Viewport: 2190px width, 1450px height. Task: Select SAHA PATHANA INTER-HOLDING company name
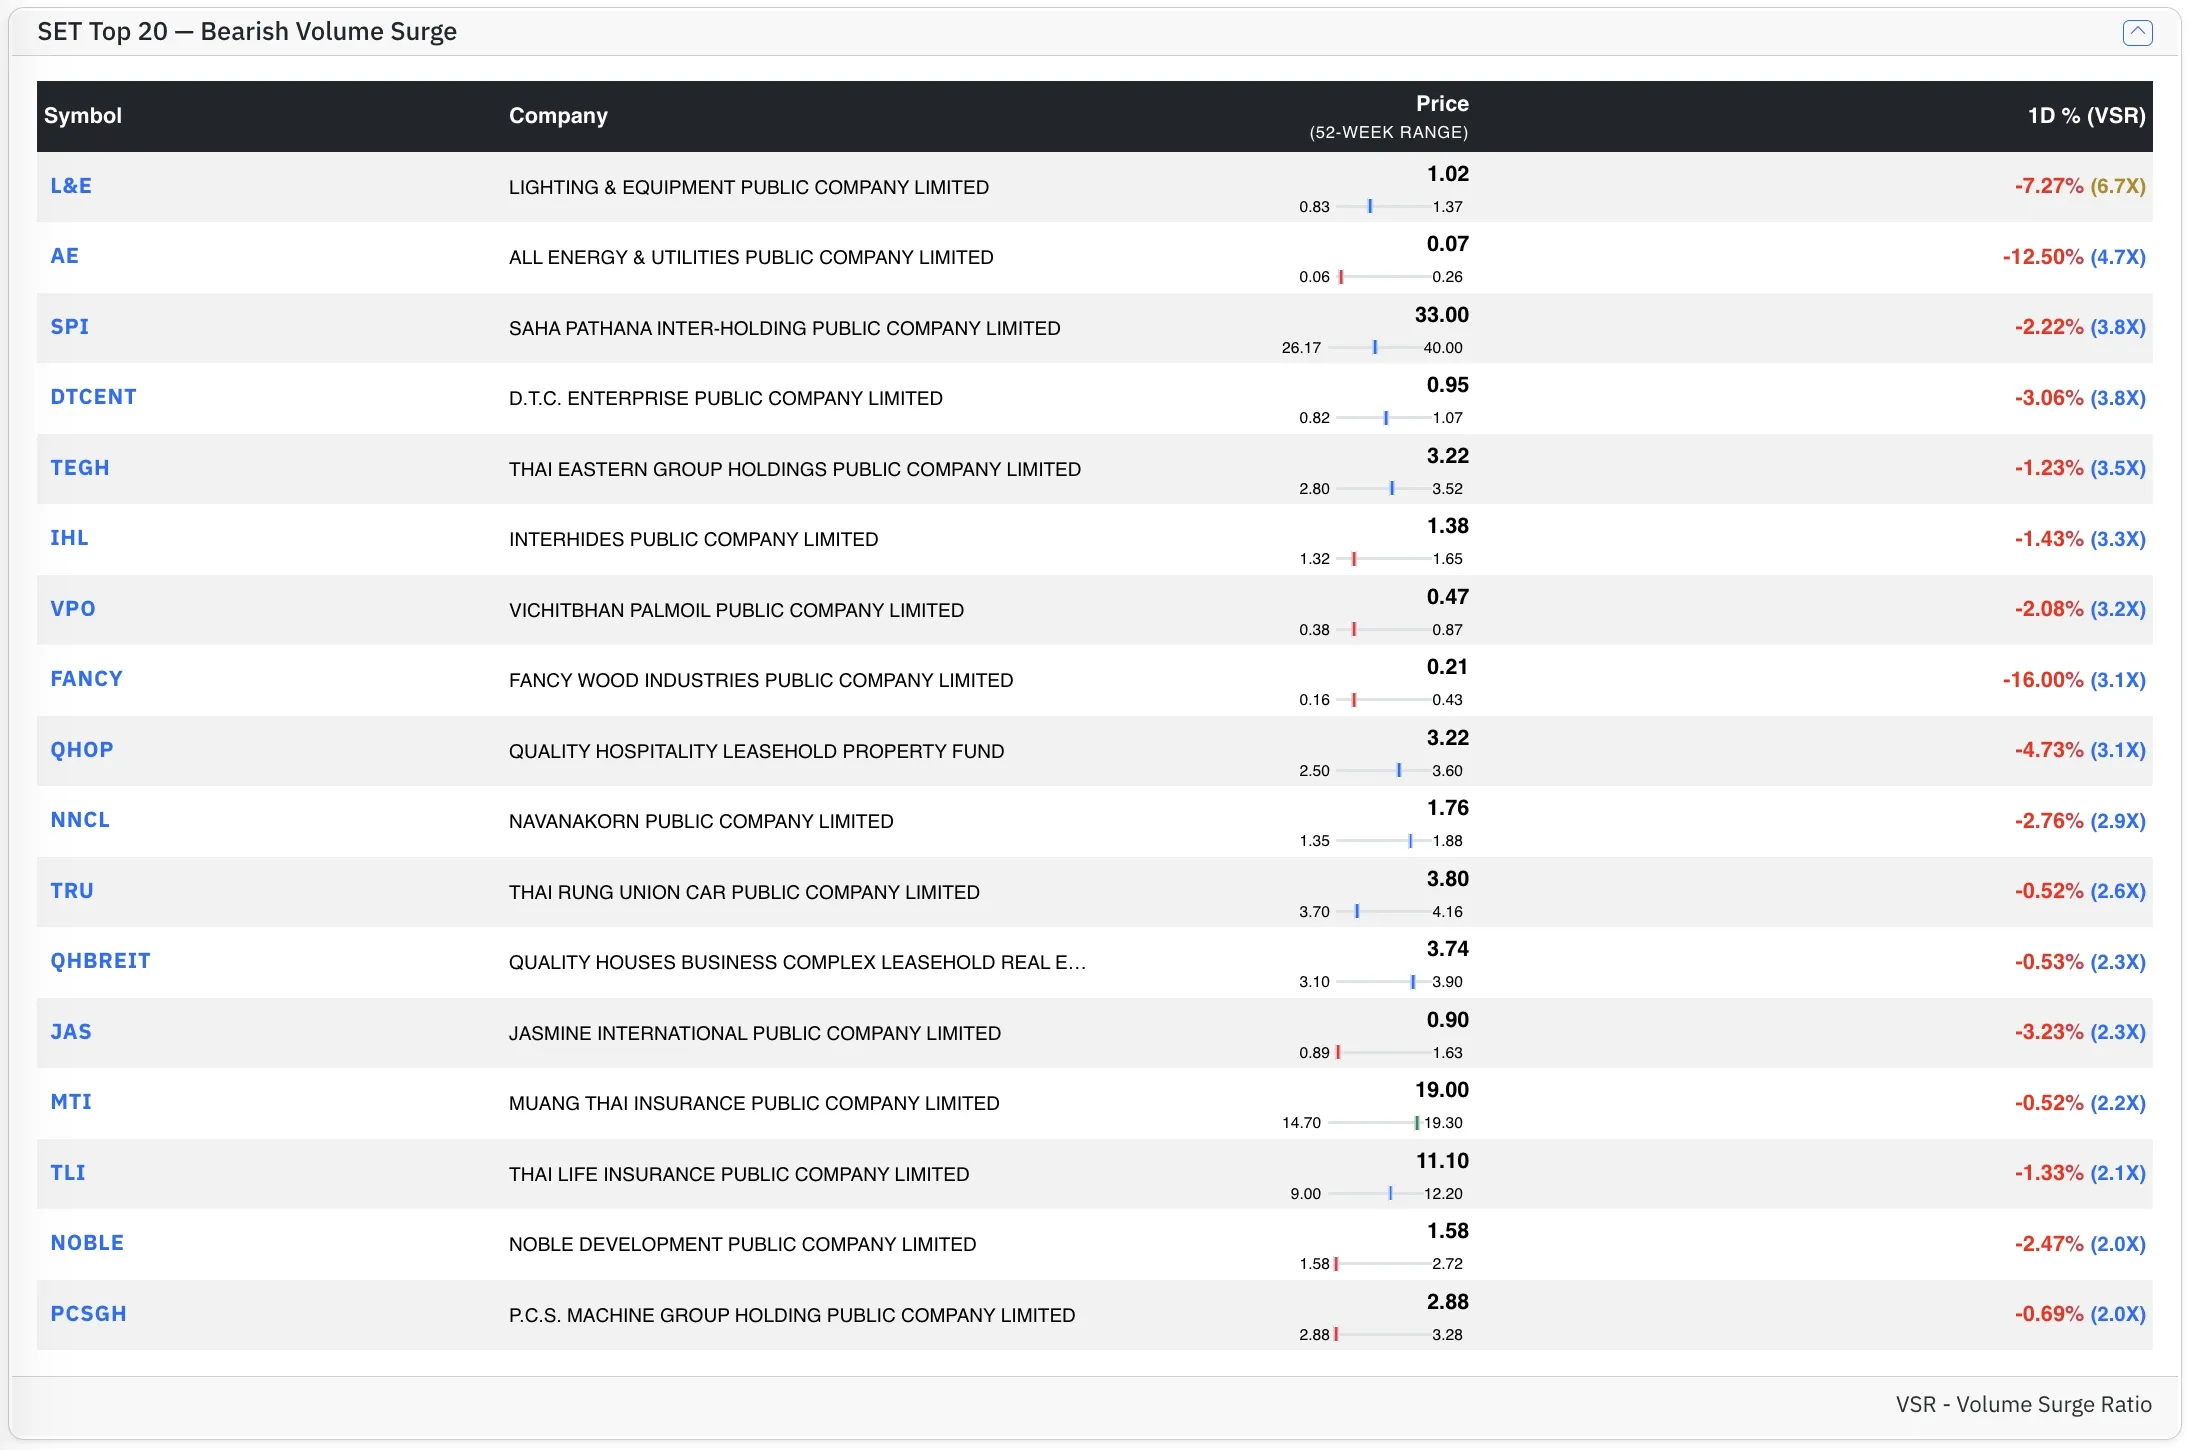pos(784,328)
